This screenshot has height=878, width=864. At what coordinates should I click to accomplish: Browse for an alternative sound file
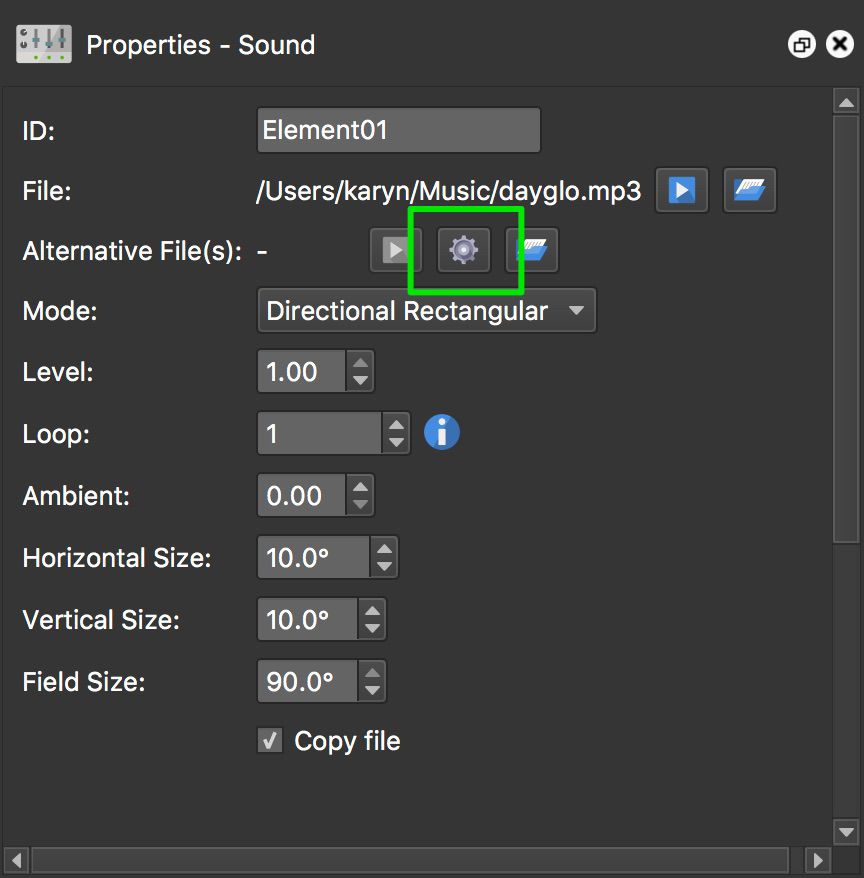(532, 250)
